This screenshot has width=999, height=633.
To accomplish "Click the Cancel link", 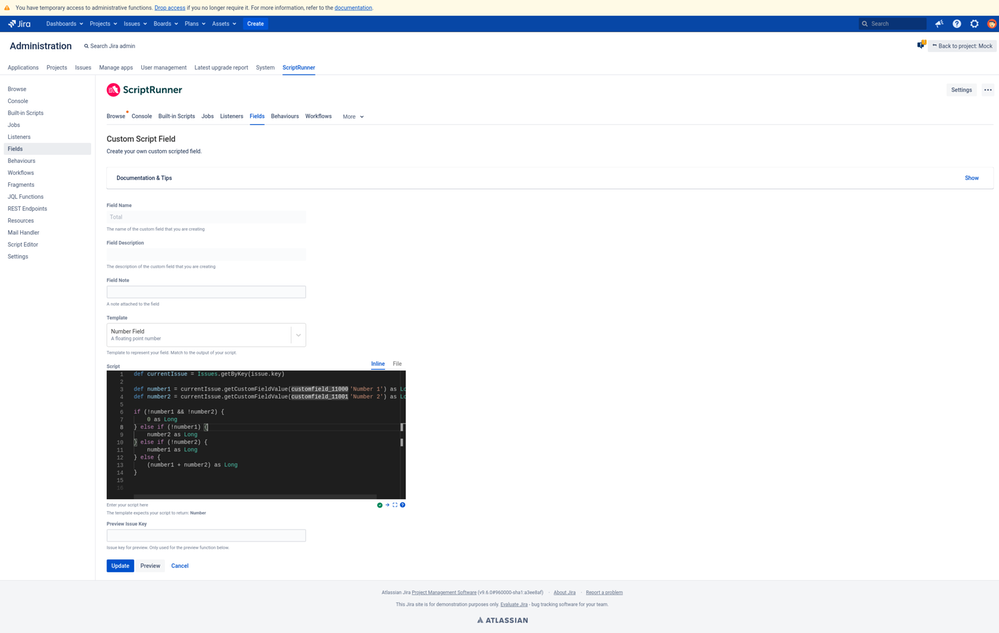I will click(180, 565).
